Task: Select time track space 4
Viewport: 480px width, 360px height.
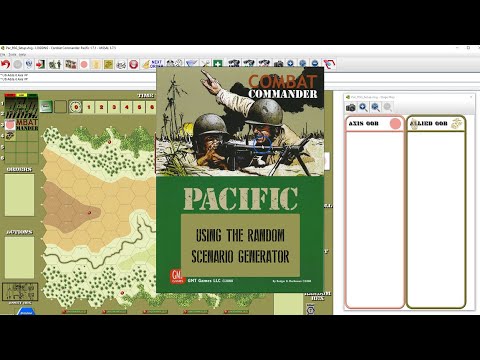Action: pyautogui.click(x=127, y=107)
